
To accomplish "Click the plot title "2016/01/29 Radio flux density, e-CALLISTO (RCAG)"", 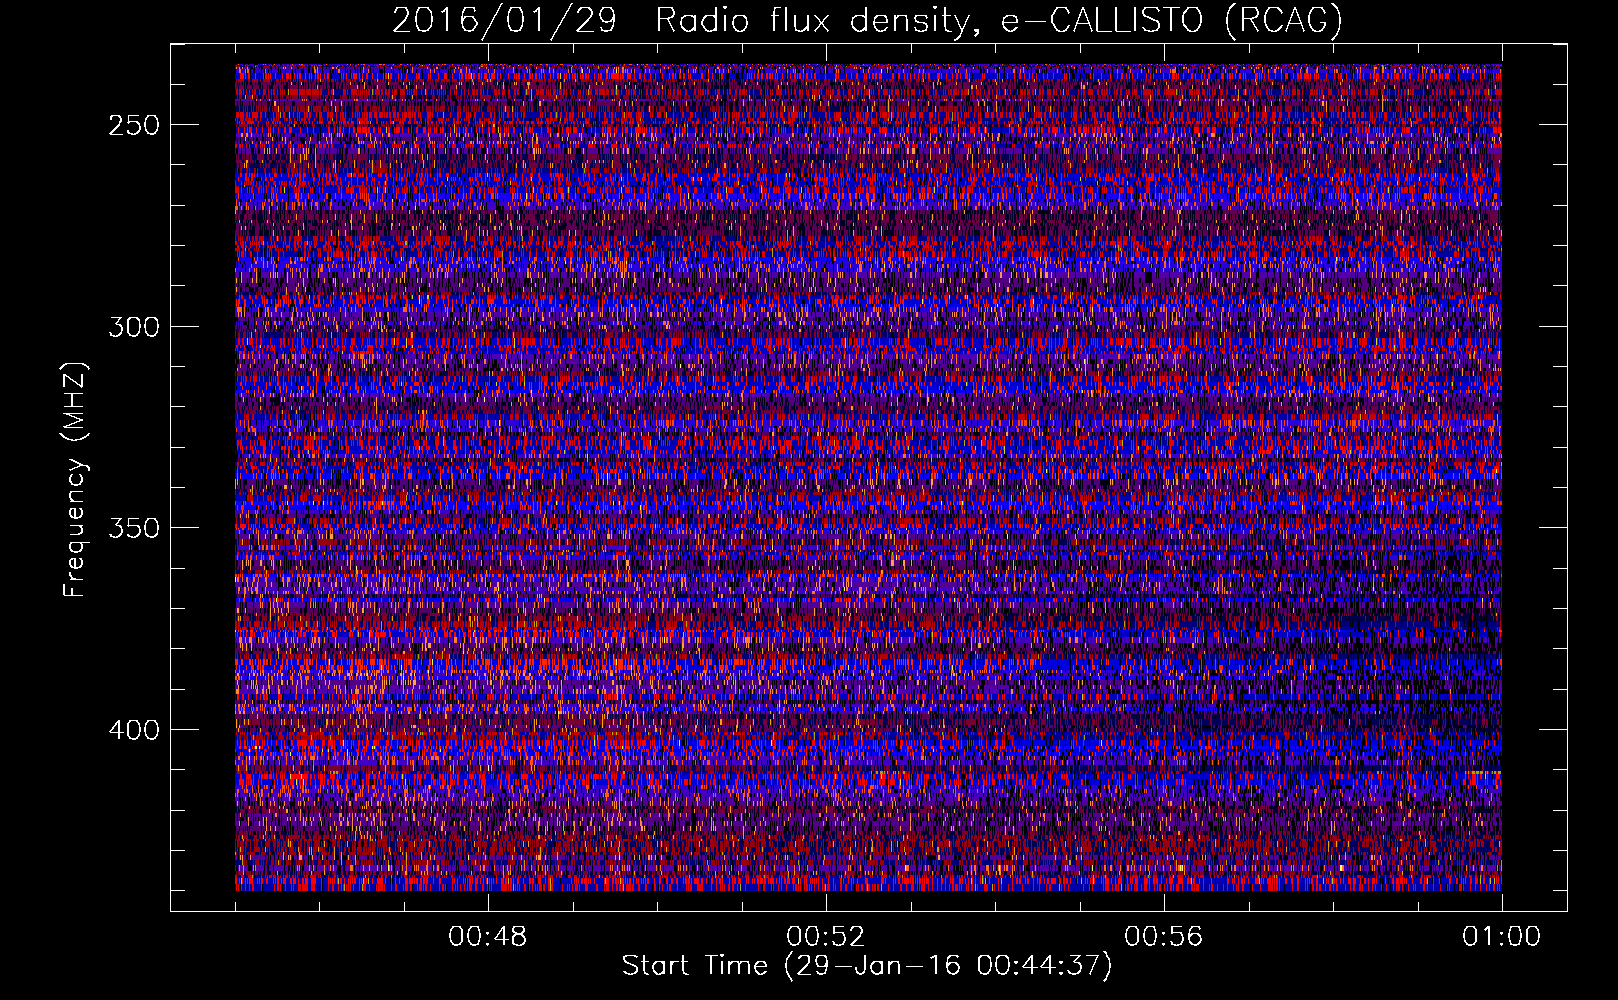I will point(867,20).
